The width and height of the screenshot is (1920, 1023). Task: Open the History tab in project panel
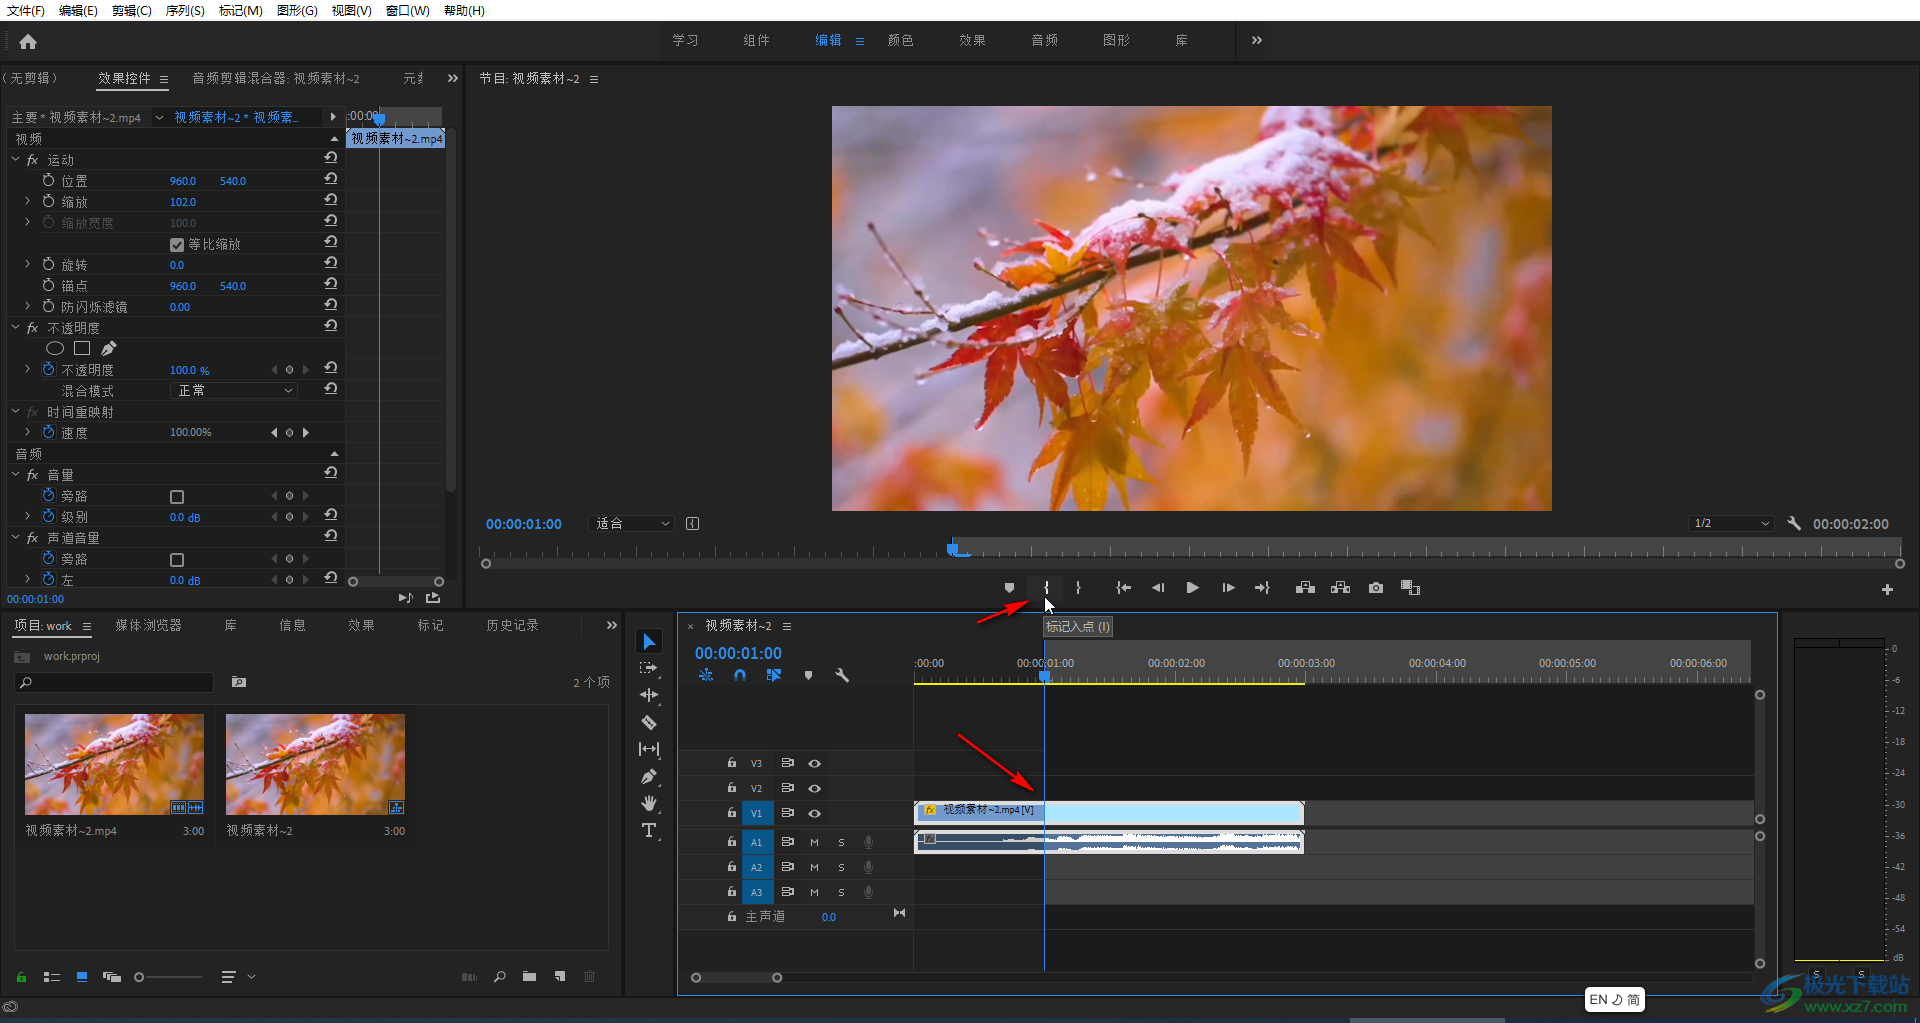point(512,625)
